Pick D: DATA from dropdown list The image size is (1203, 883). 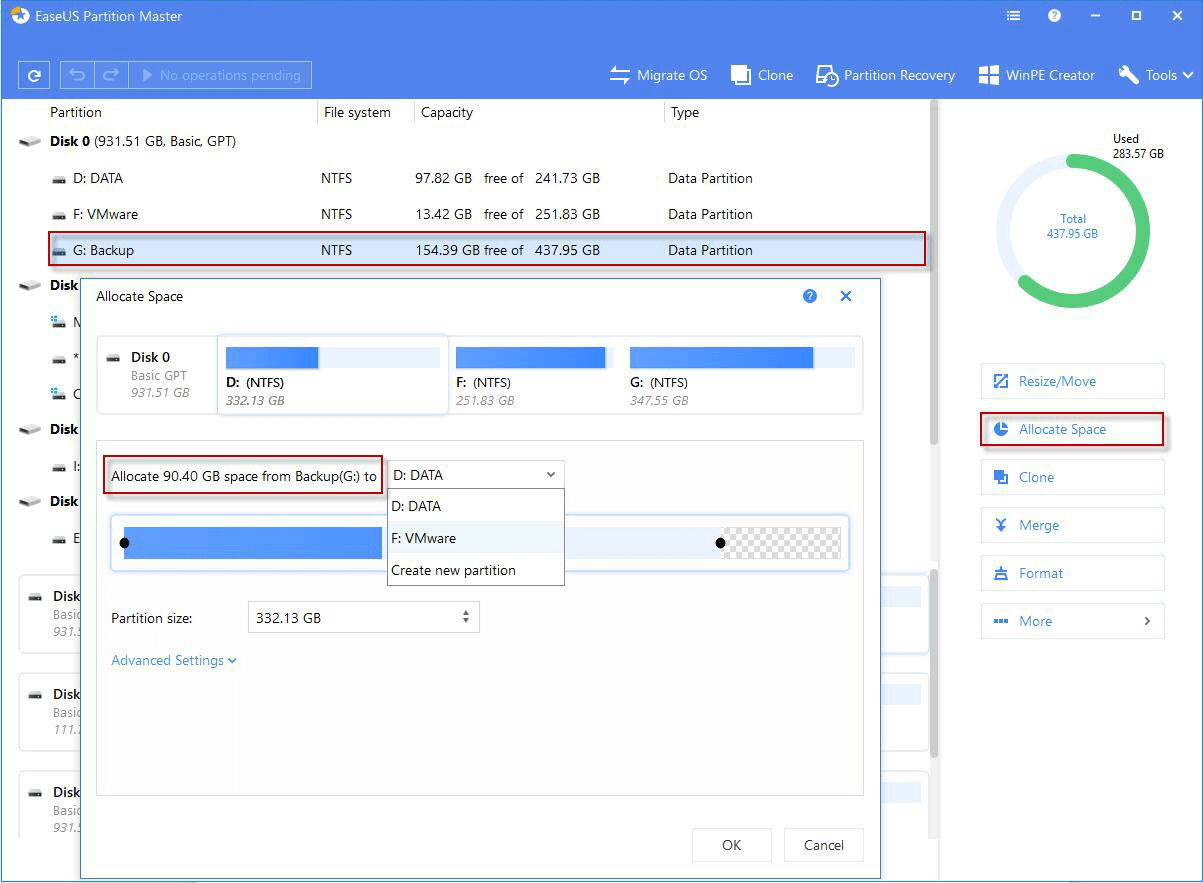pos(476,506)
